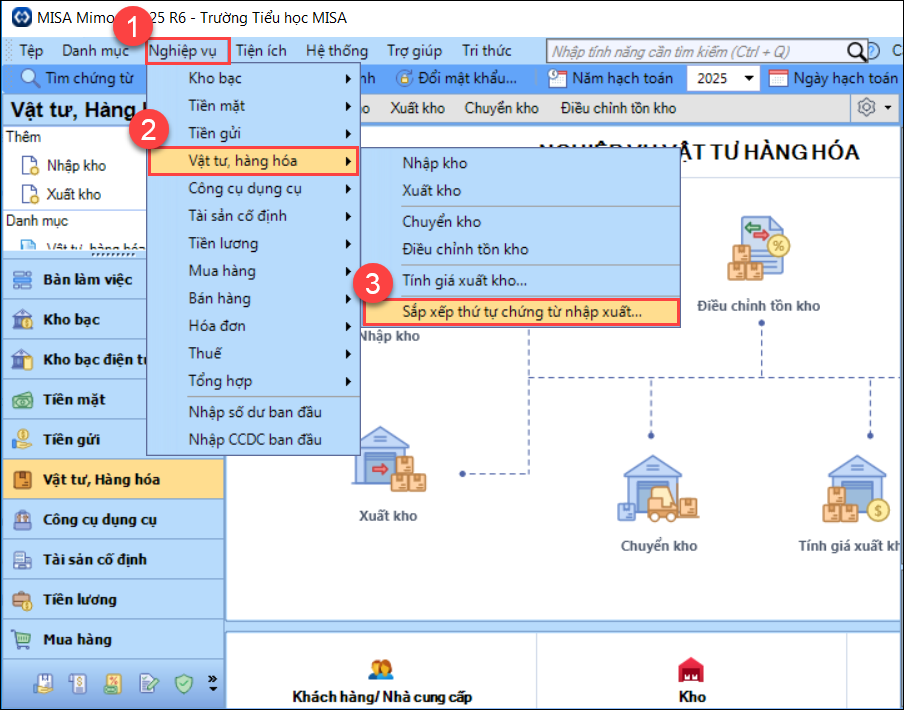Image resolution: width=904 pixels, height=710 pixels.
Task: Click the magnifier icon in the feature search box
Action: point(856,52)
